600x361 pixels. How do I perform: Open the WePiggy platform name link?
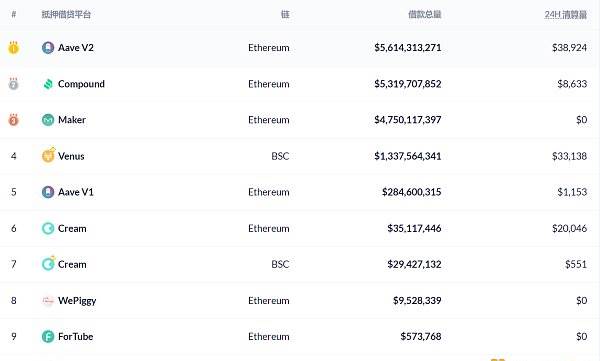point(77,301)
